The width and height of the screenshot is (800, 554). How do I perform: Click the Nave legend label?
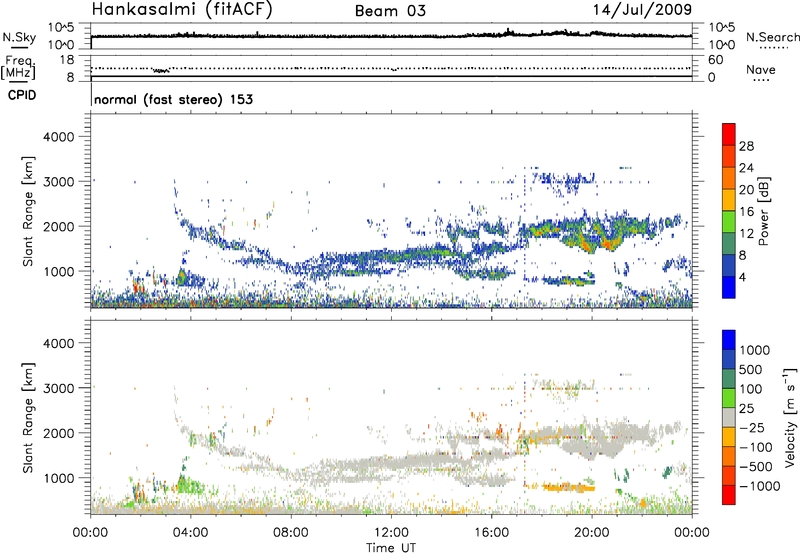[761, 69]
